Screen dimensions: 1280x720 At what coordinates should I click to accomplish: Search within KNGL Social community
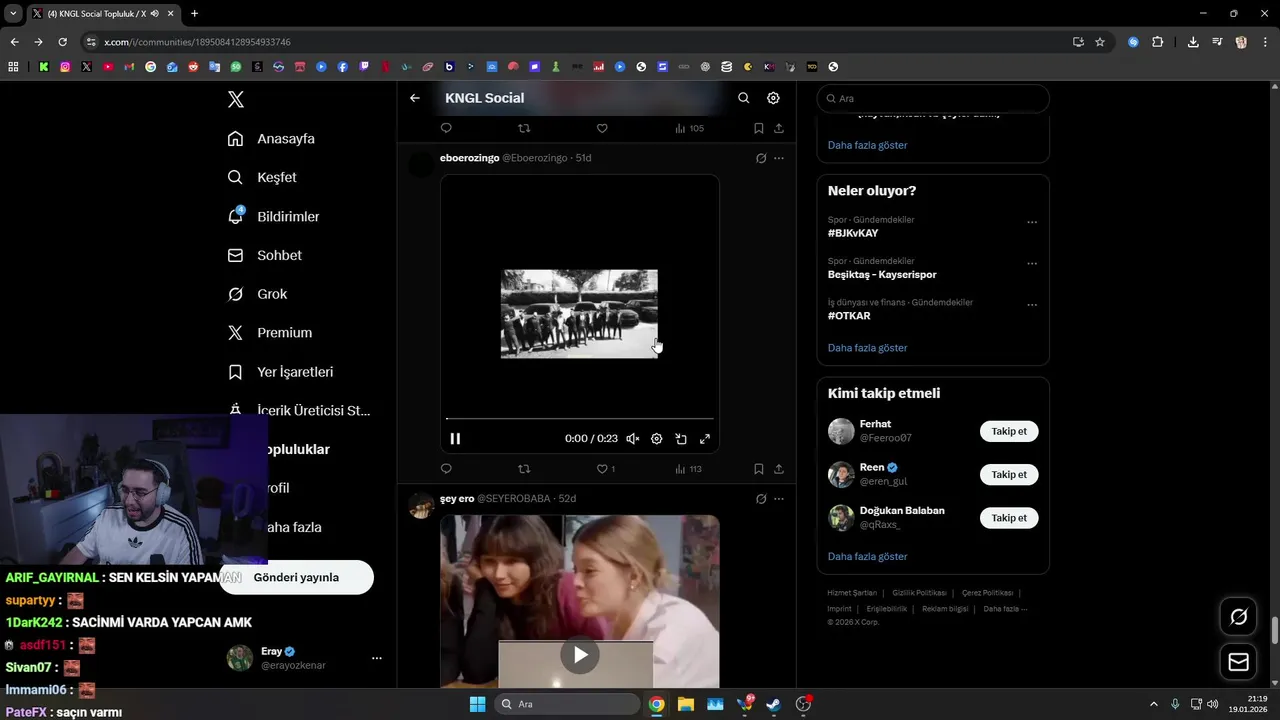(x=743, y=98)
